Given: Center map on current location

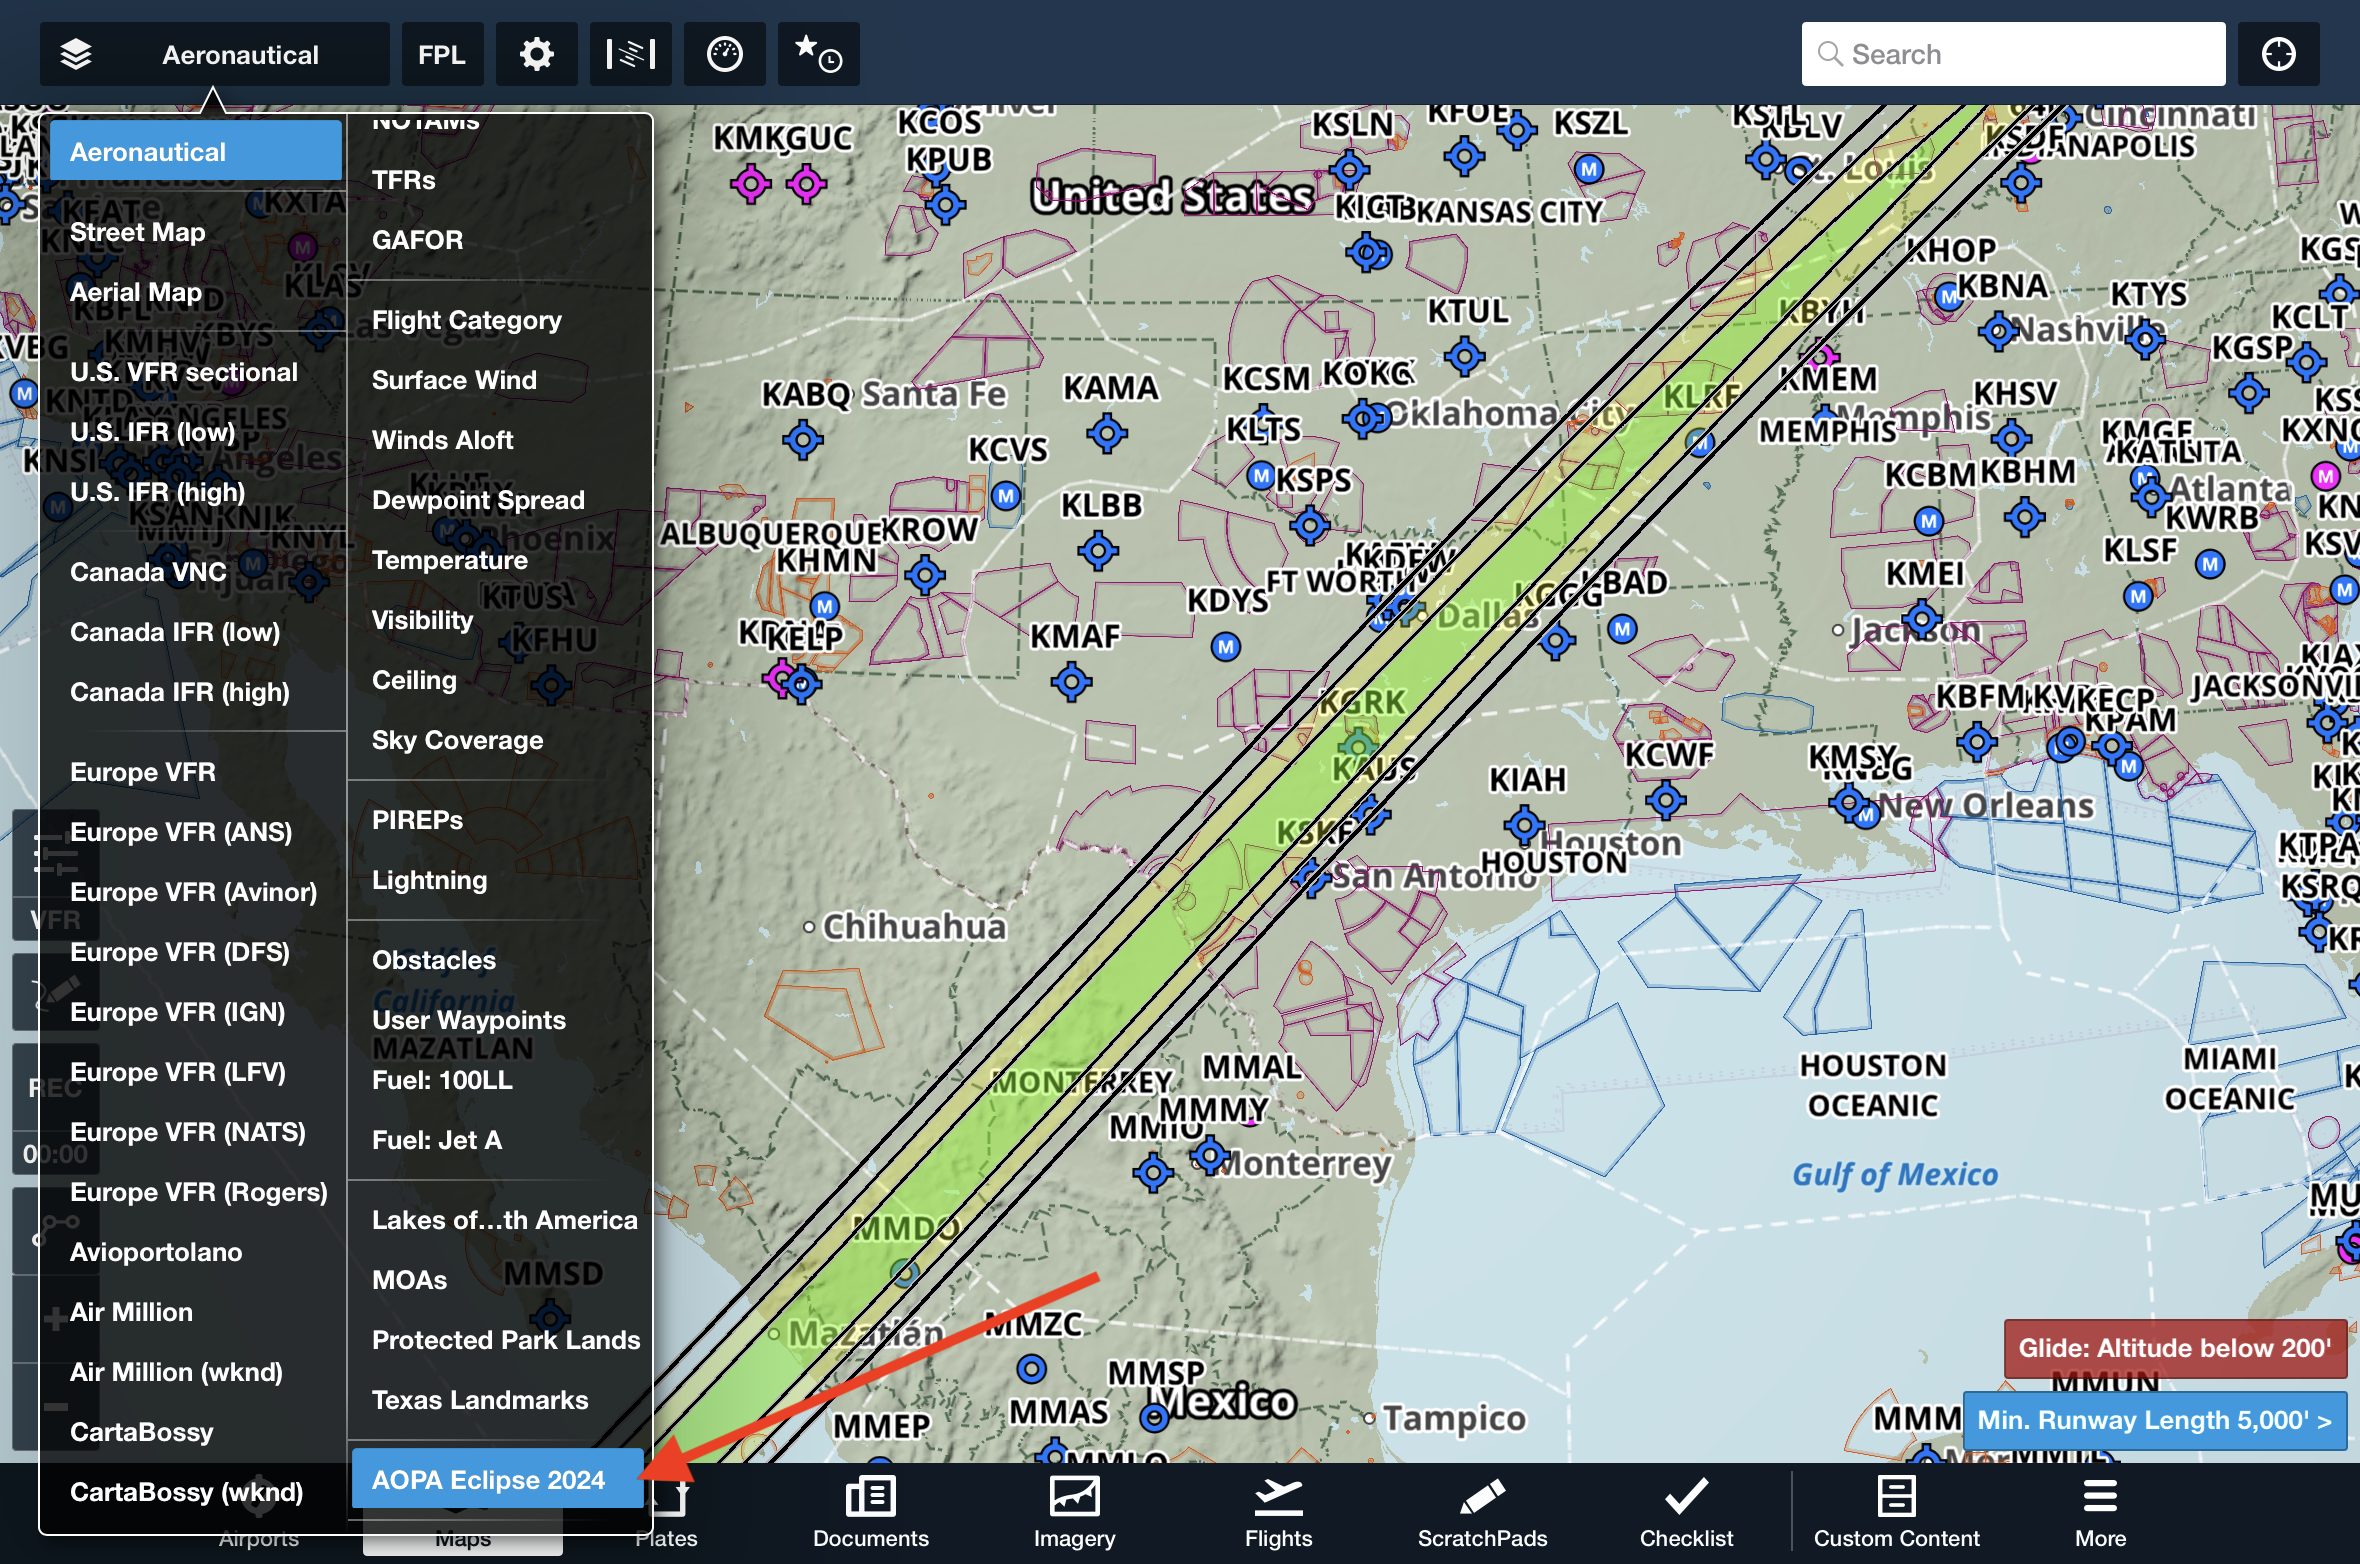Looking at the screenshot, I should (2279, 54).
